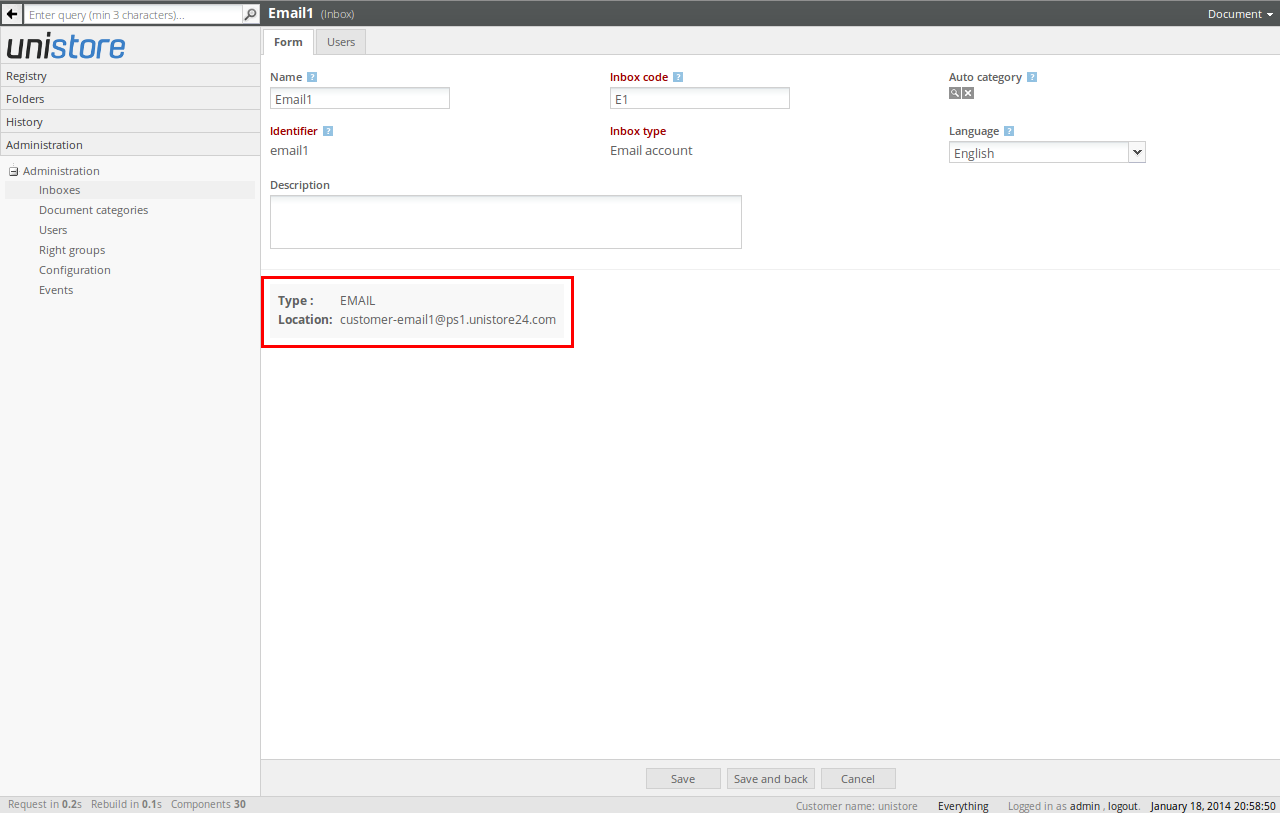Open Configuration in tree
Screen dimensions: 1280x813
pyautogui.click(x=75, y=270)
